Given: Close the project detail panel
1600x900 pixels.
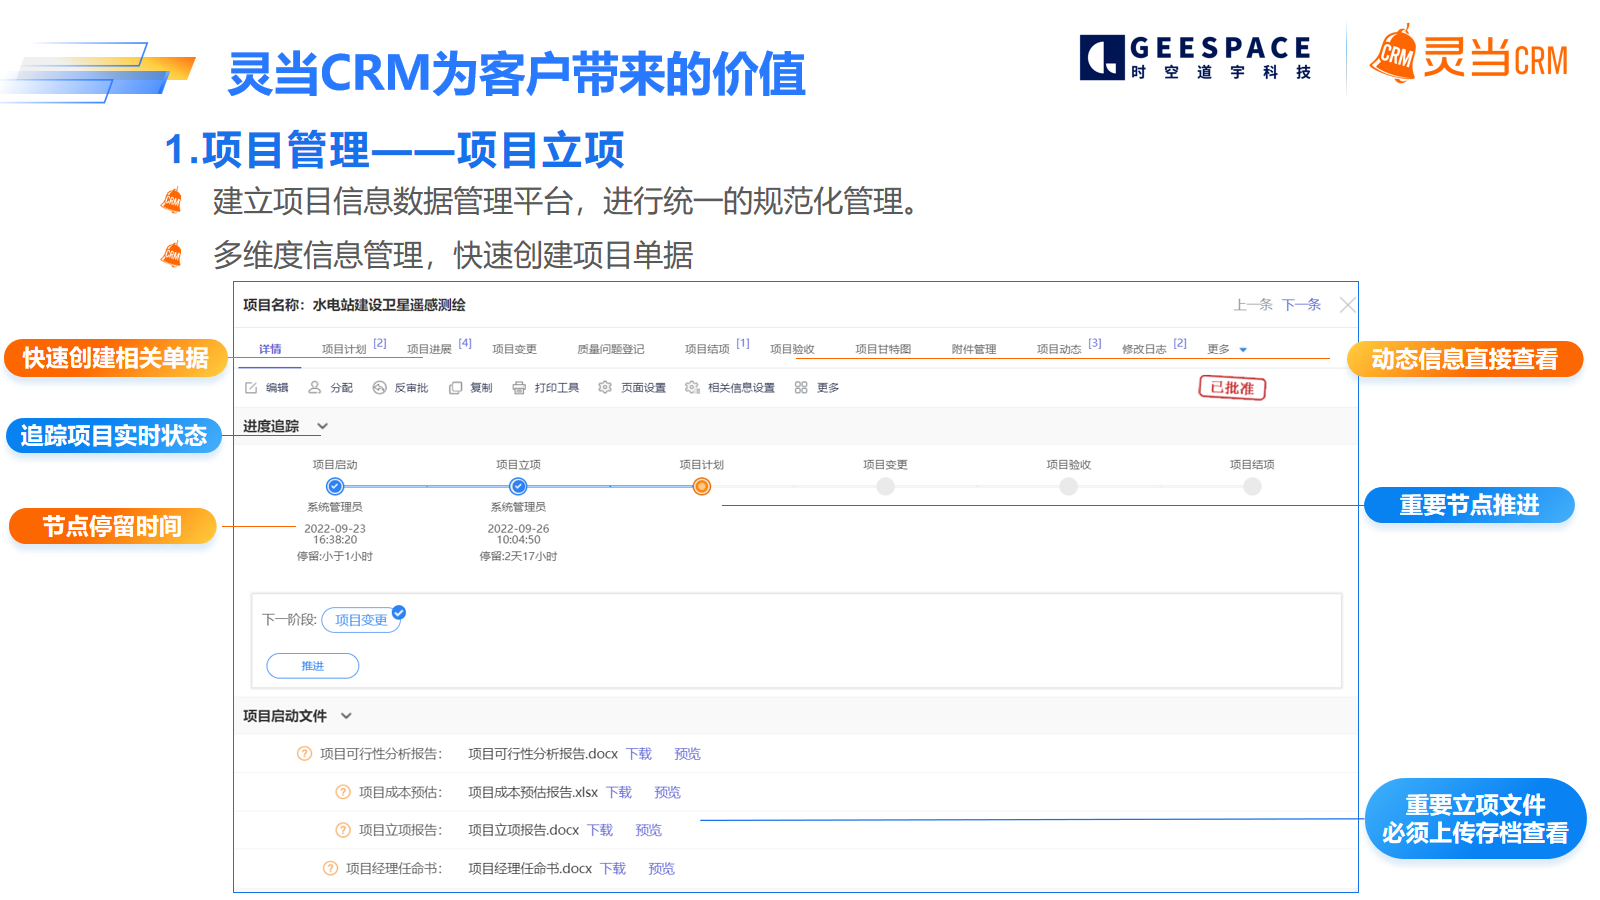Looking at the screenshot, I should click(1347, 305).
